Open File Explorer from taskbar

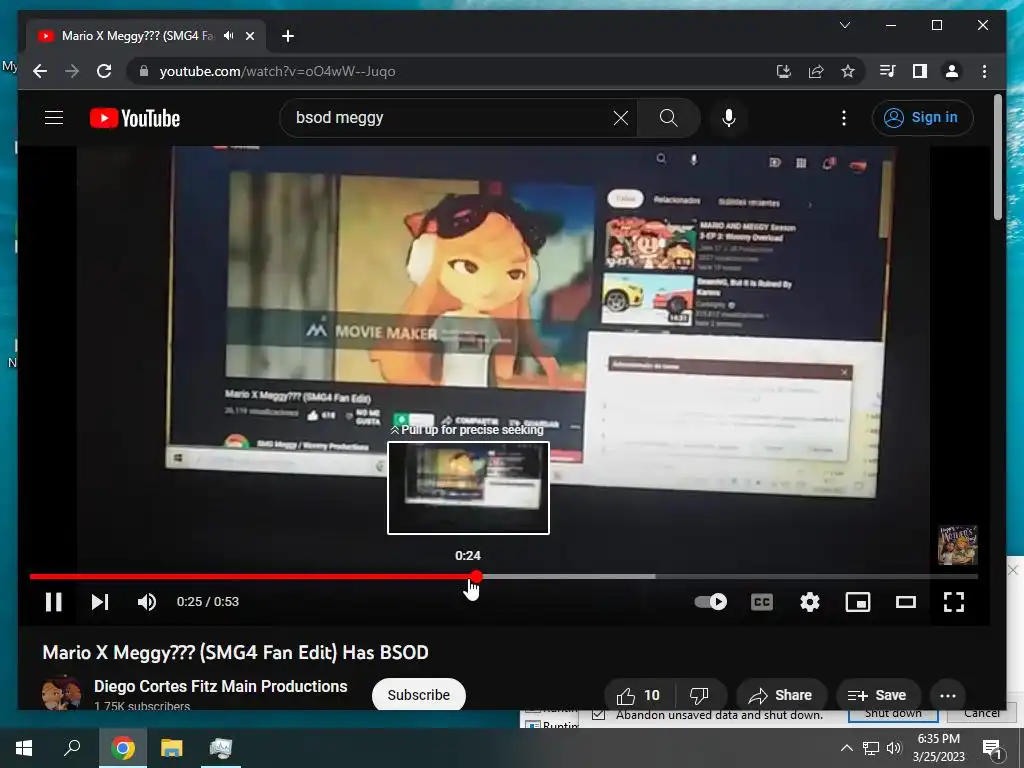172,748
